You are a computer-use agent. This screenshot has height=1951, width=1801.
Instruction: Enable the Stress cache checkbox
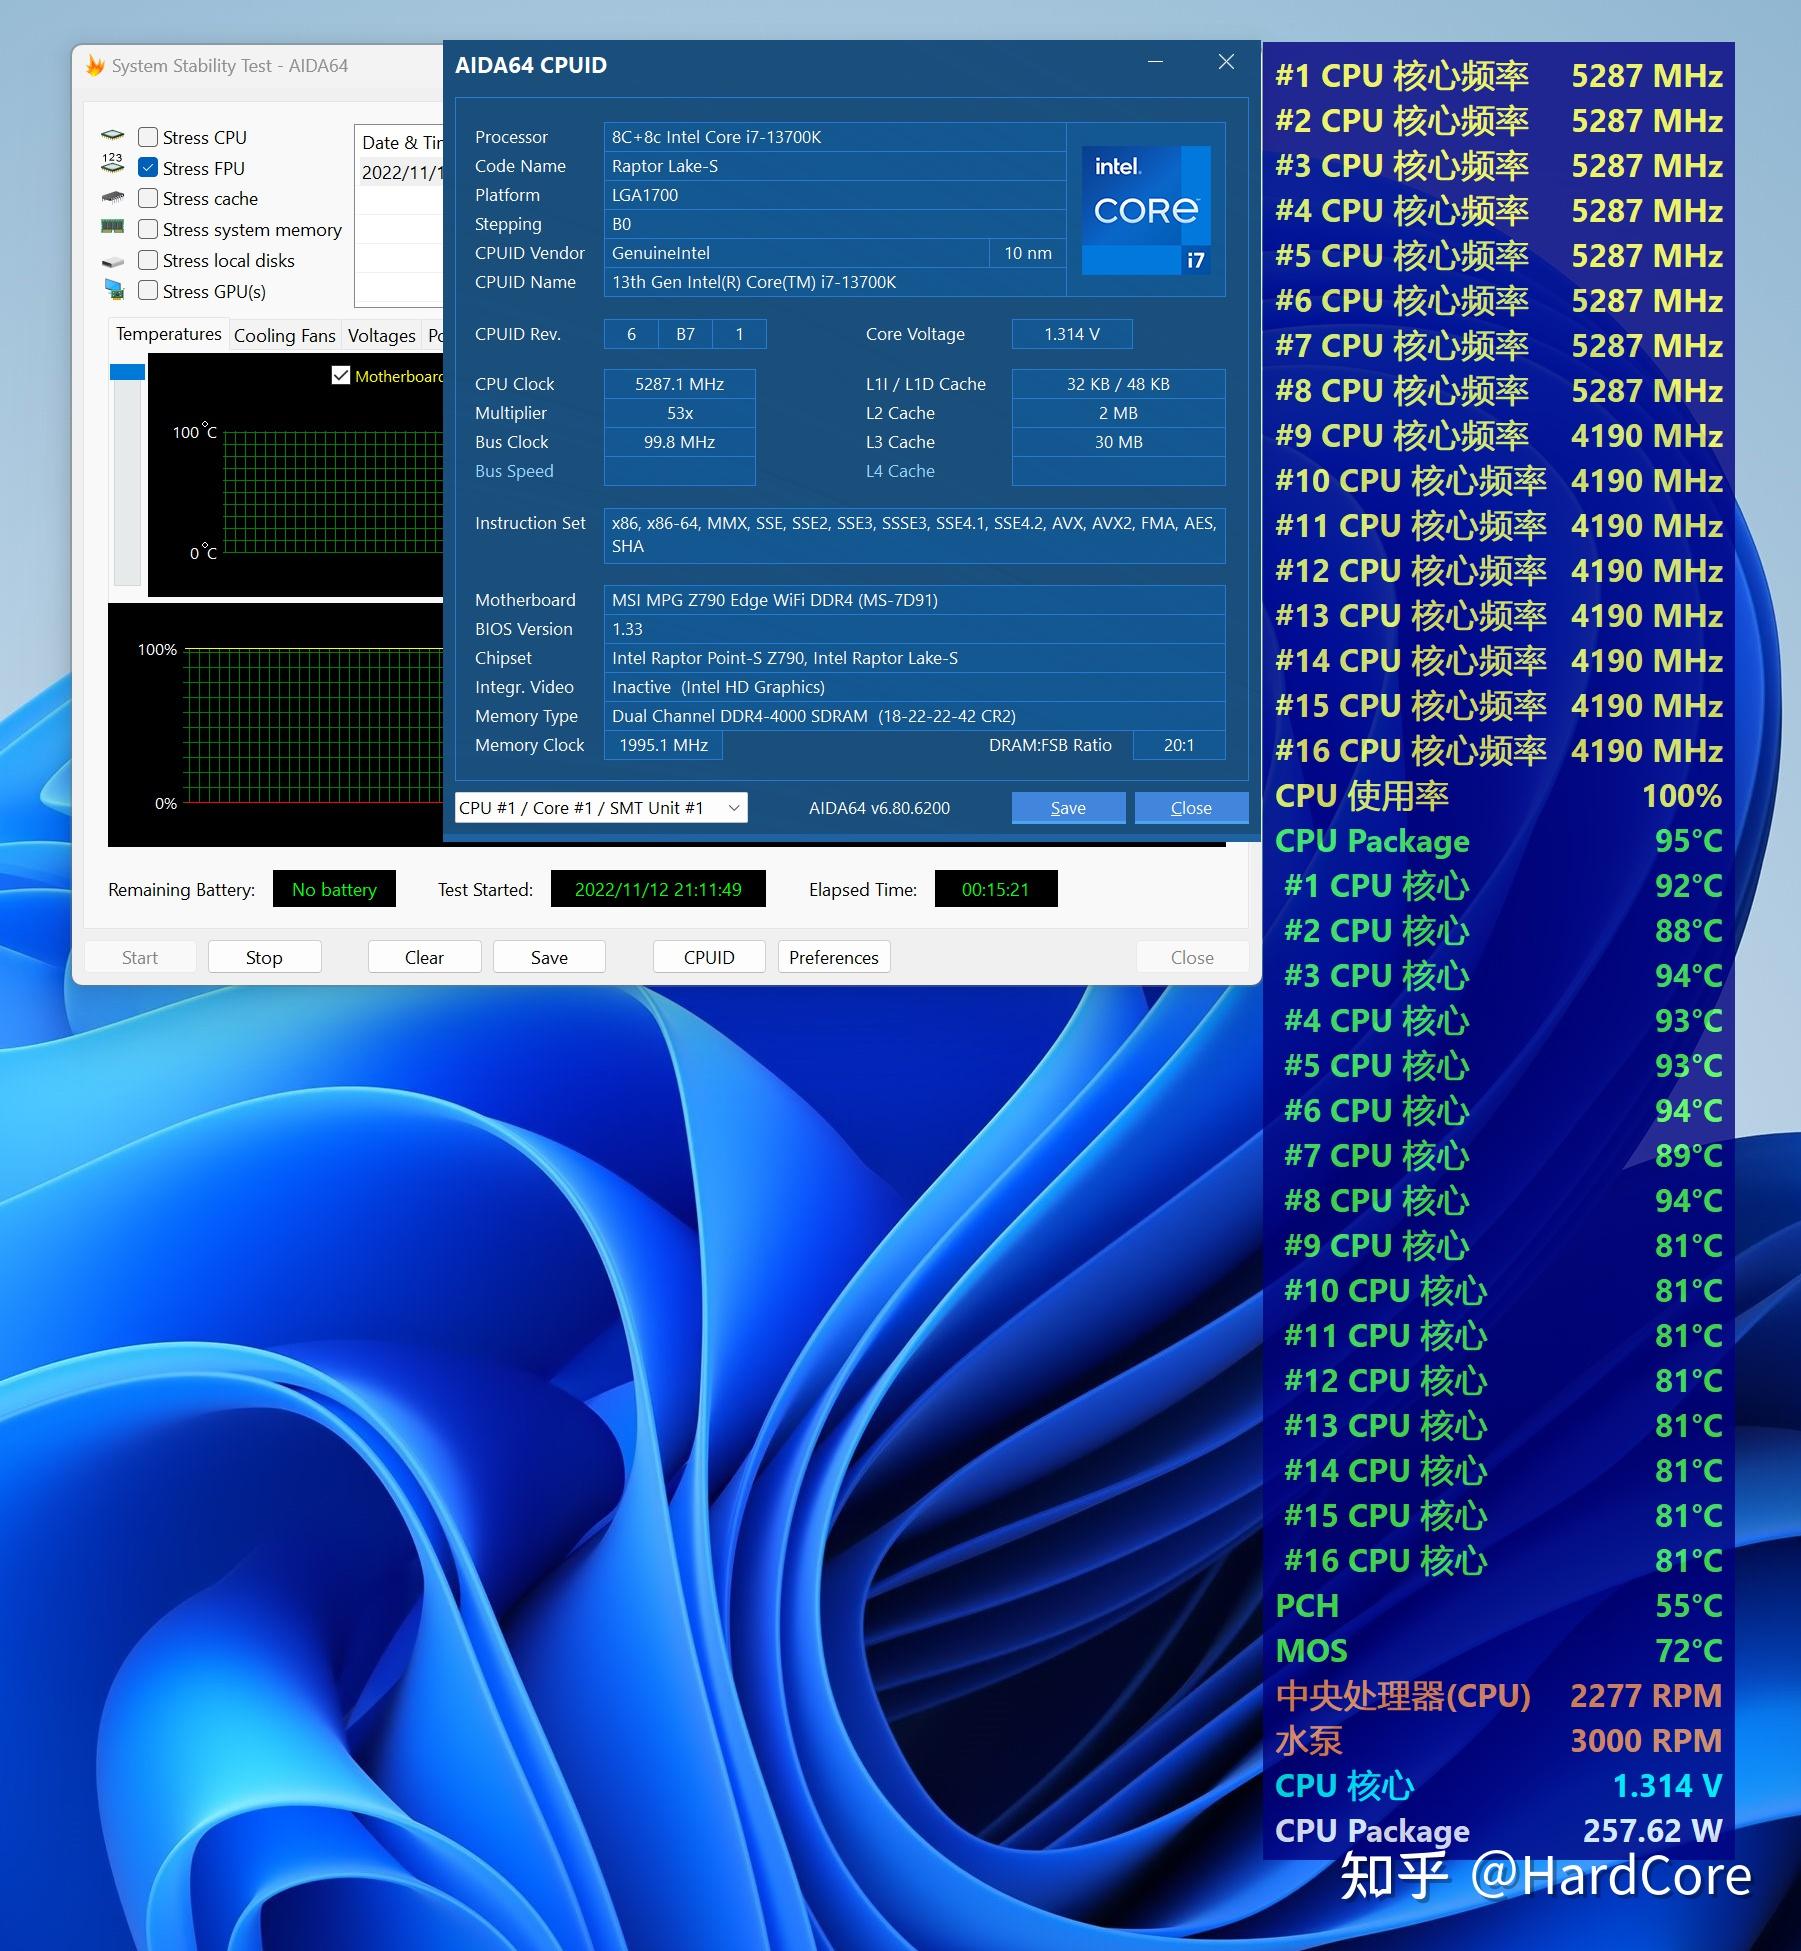click(148, 198)
